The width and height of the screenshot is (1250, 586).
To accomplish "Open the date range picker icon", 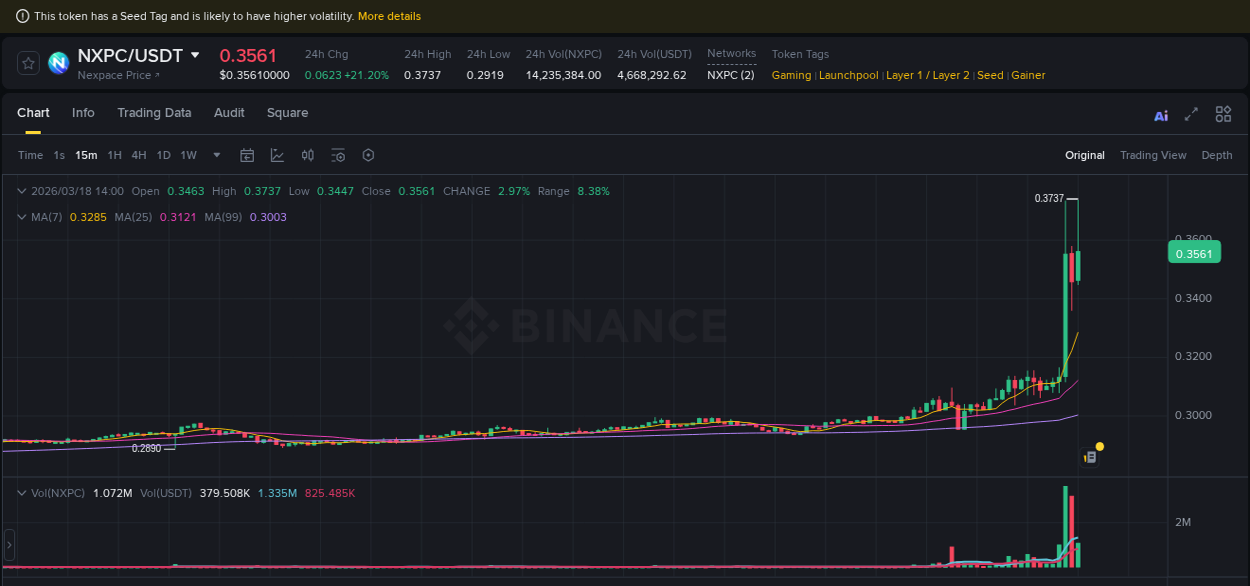I will tap(247, 155).
